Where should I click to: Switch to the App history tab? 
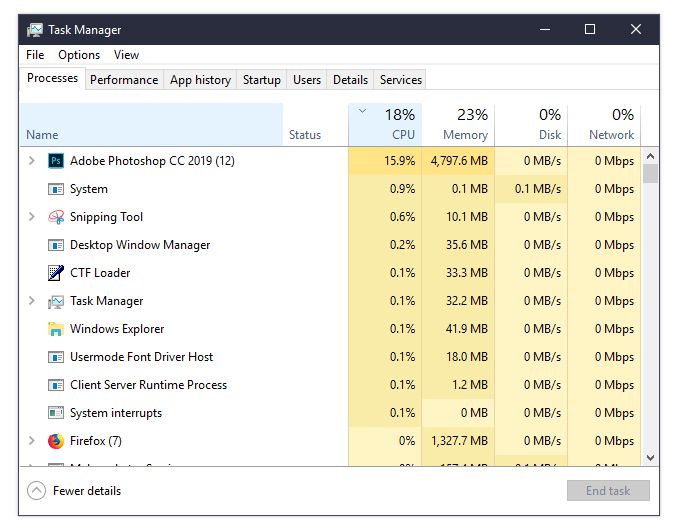pyautogui.click(x=200, y=80)
